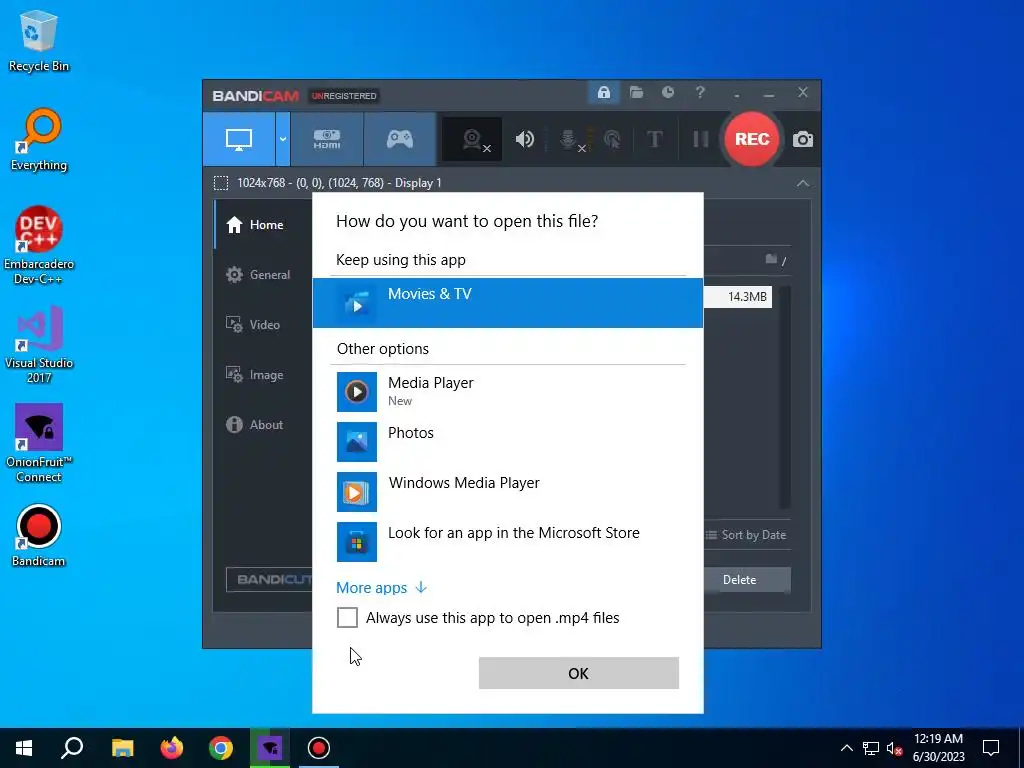Toggle speaker sound recording icon
Image resolution: width=1024 pixels, height=768 pixels.
click(x=524, y=139)
